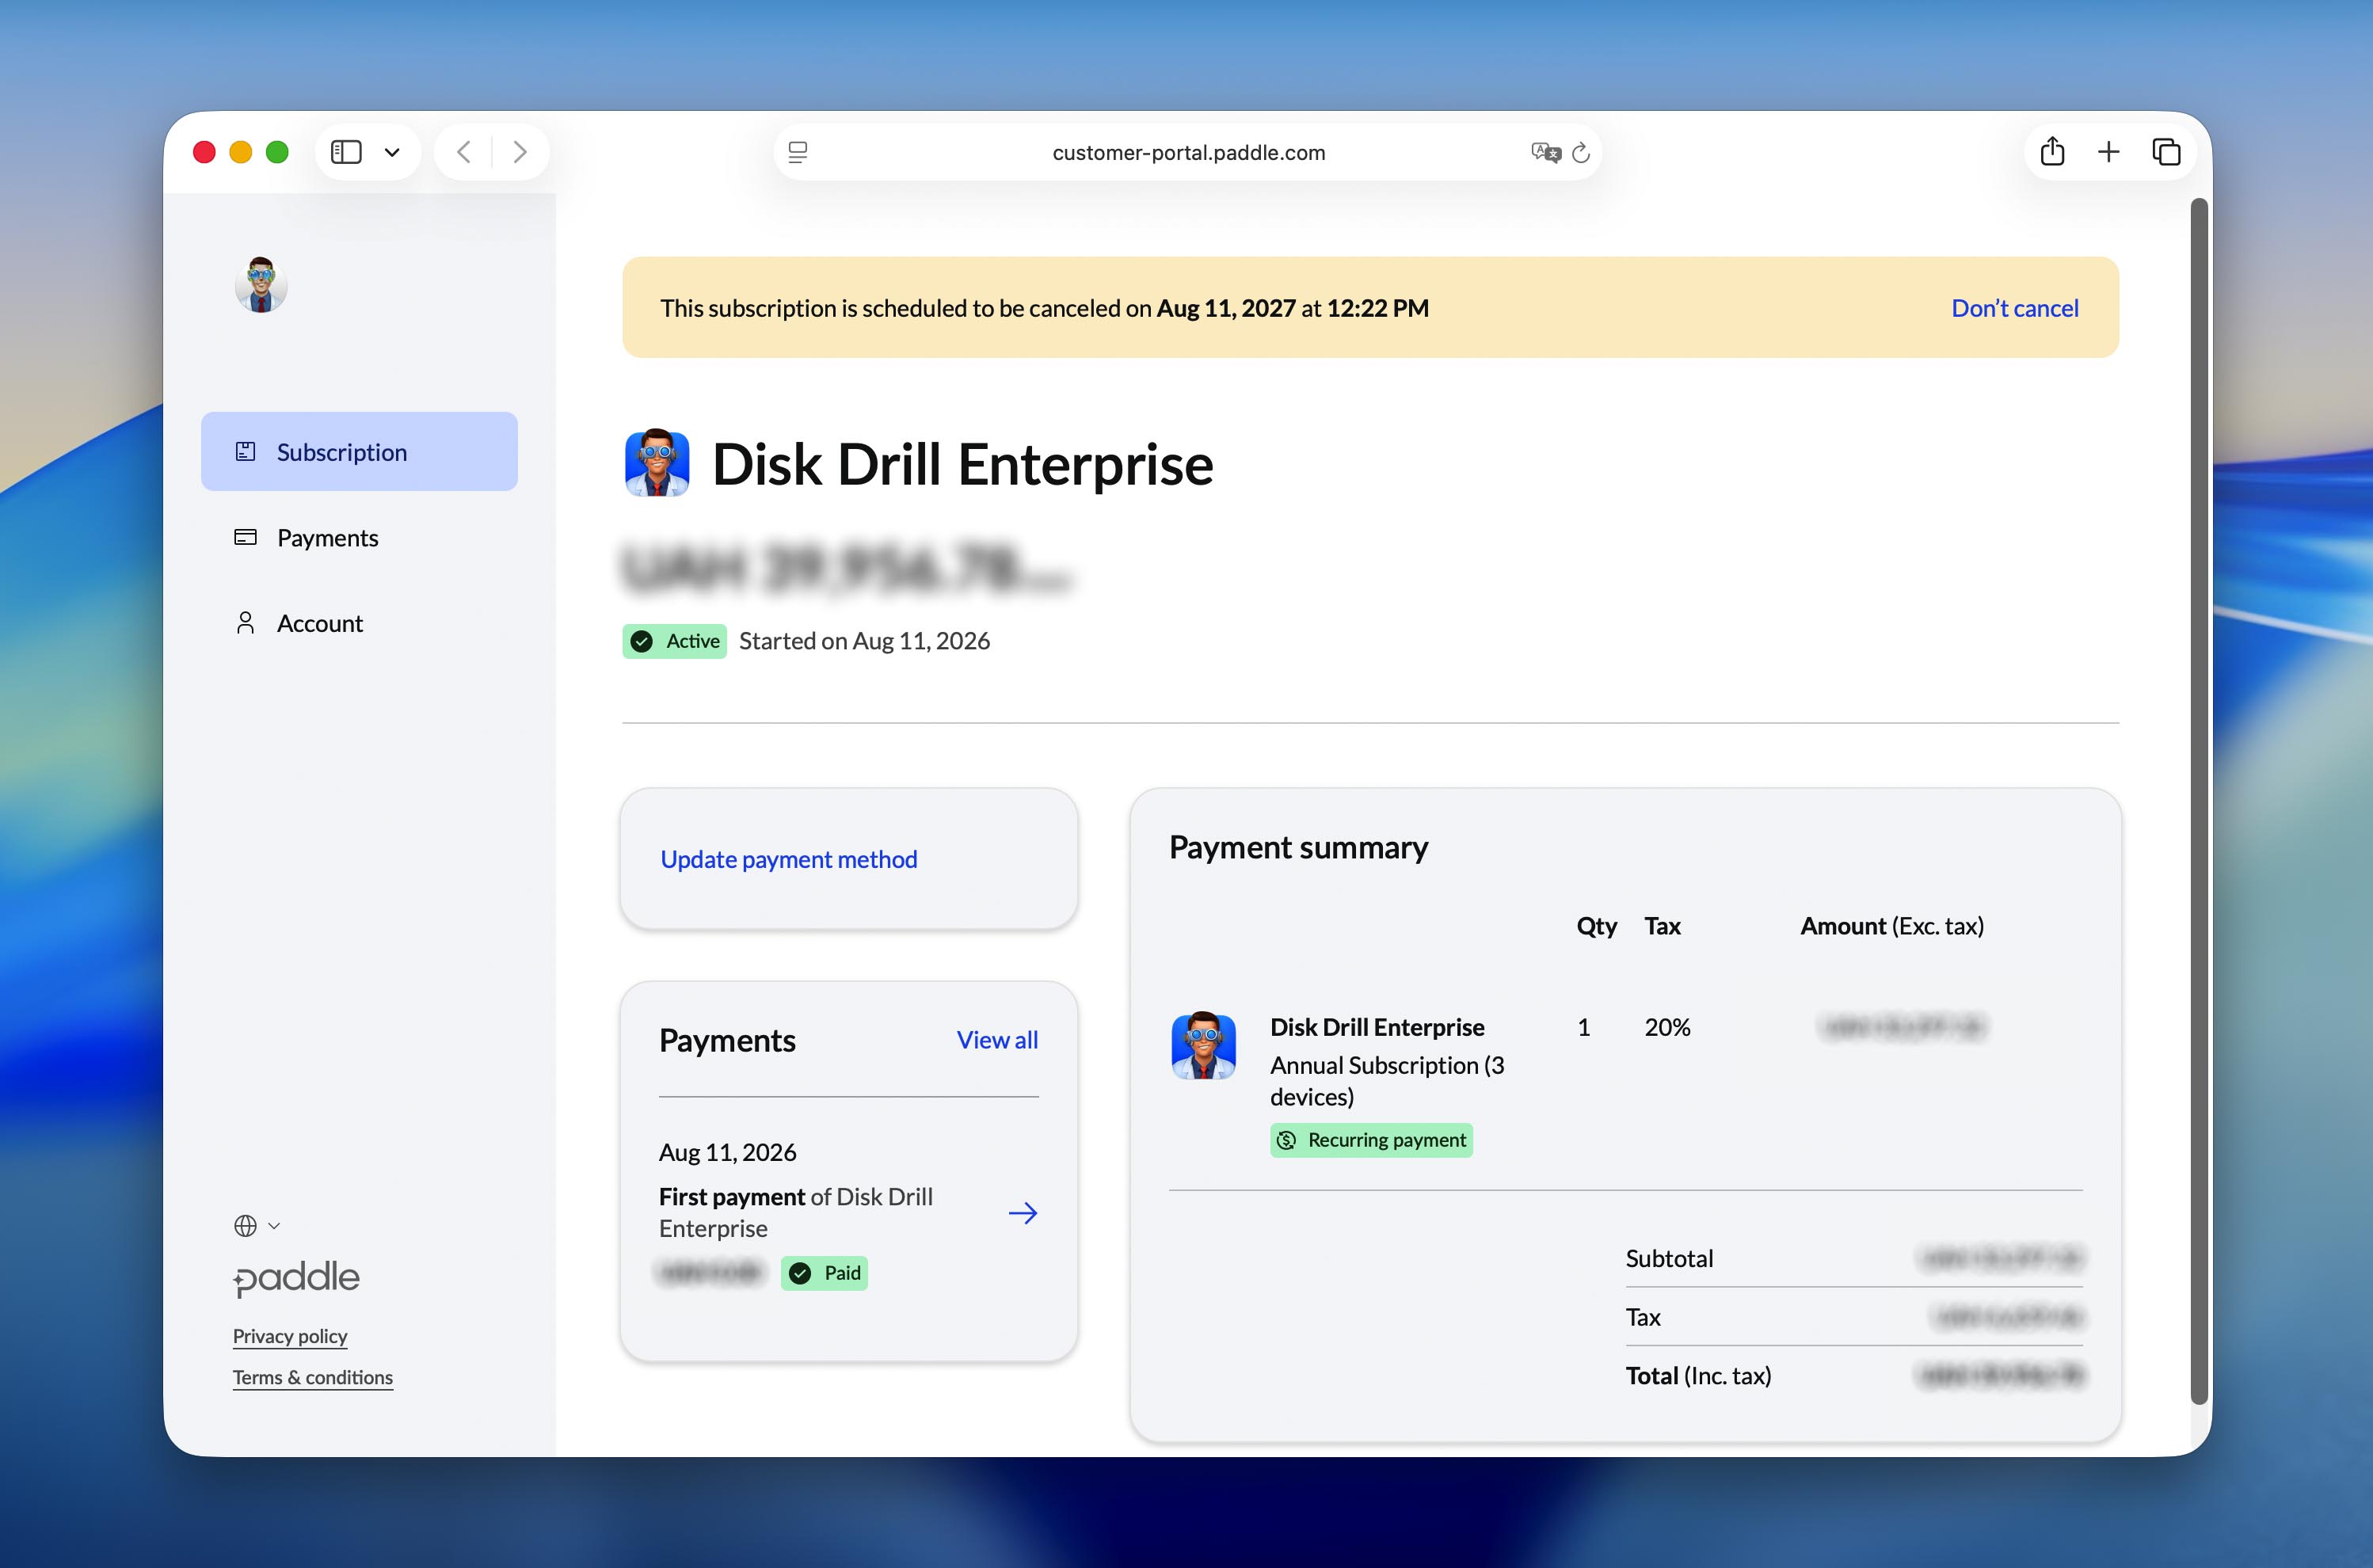Reload the page with the refresh icon
Viewport: 2373px width, 1568px height.
1581,152
